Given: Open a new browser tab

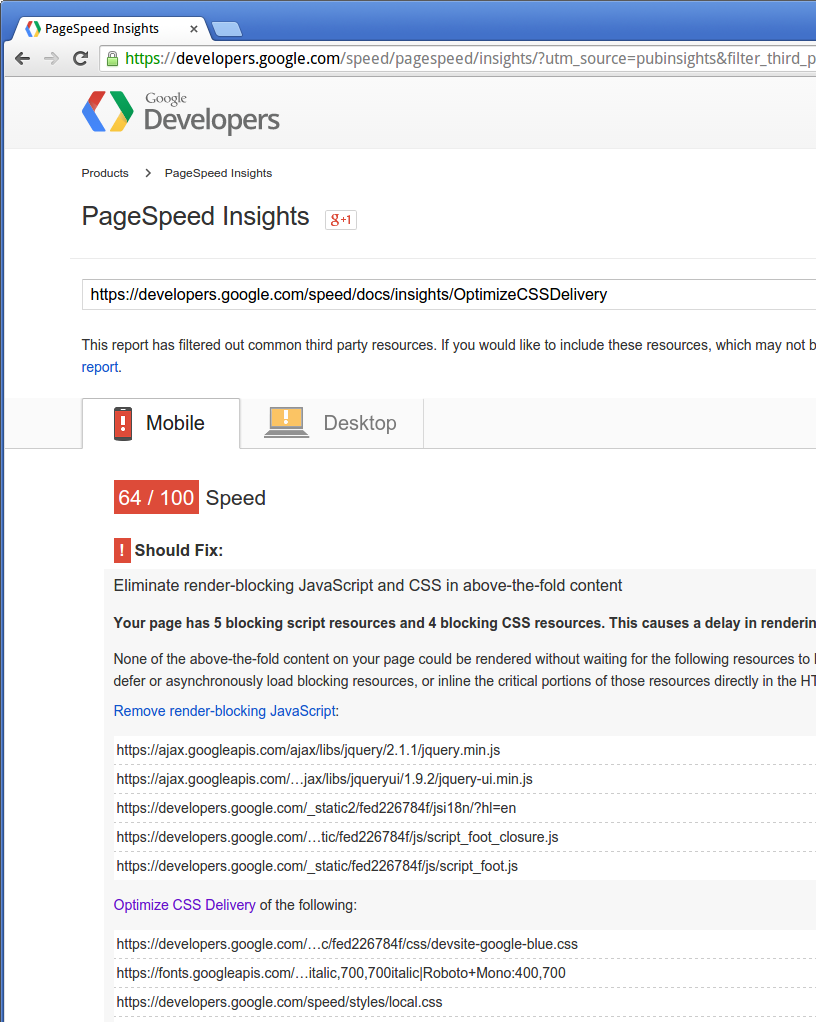Looking at the screenshot, I should click(227, 29).
